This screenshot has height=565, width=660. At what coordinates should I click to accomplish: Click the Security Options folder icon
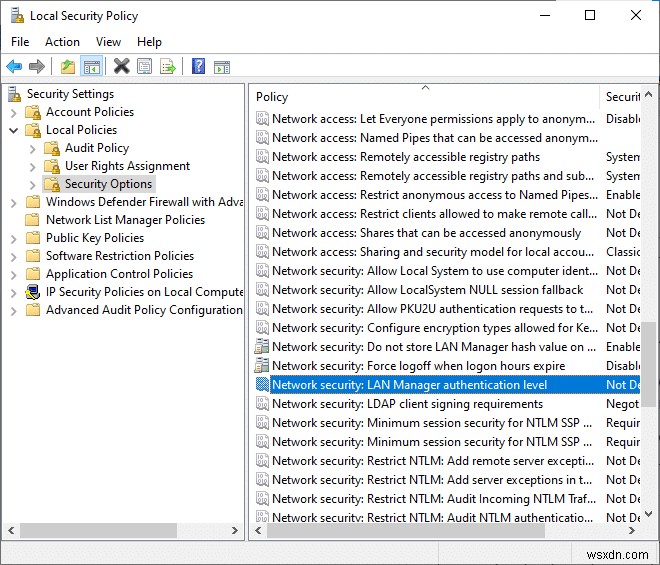[x=52, y=184]
